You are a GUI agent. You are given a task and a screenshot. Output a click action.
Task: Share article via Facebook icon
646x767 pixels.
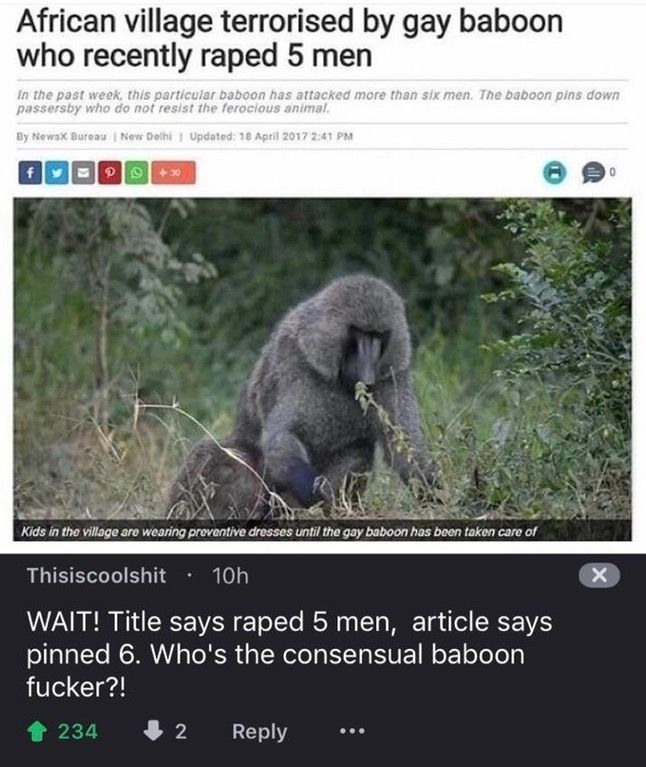point(30,173)
